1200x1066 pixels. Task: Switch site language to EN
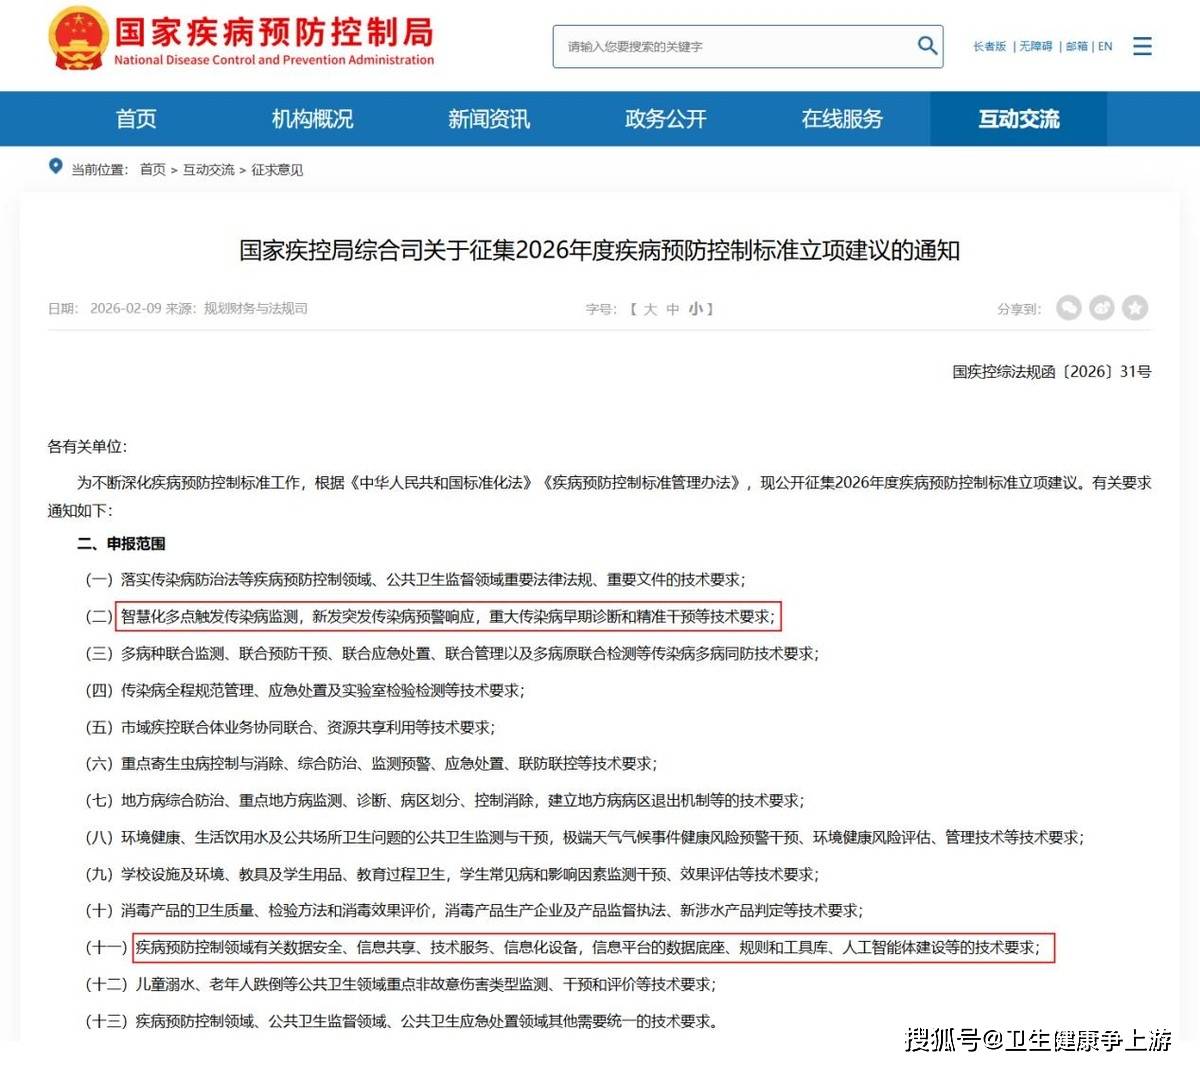(1105, 46)
